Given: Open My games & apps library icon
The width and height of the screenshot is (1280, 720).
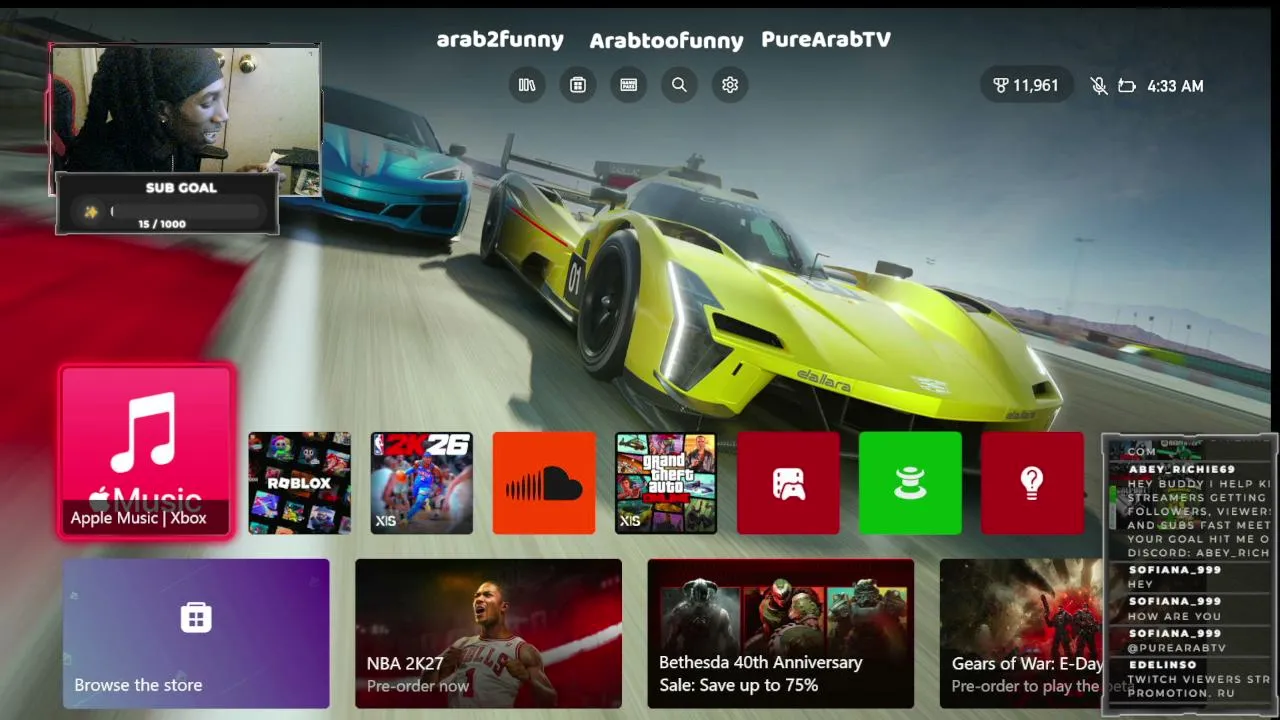Looking at the screenshot, I should pyautogui.click(x=527, y=85).
